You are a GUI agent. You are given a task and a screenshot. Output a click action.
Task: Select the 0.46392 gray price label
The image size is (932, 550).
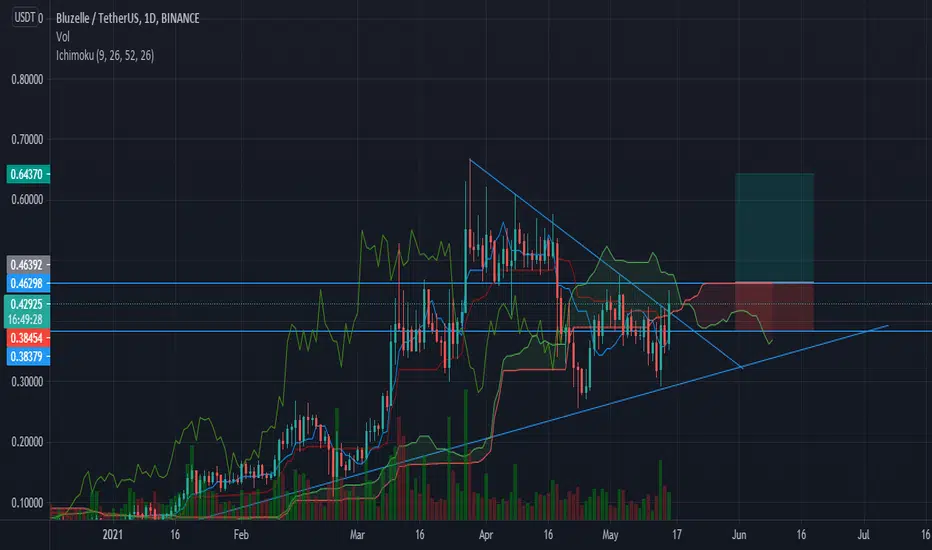(28, 265)
